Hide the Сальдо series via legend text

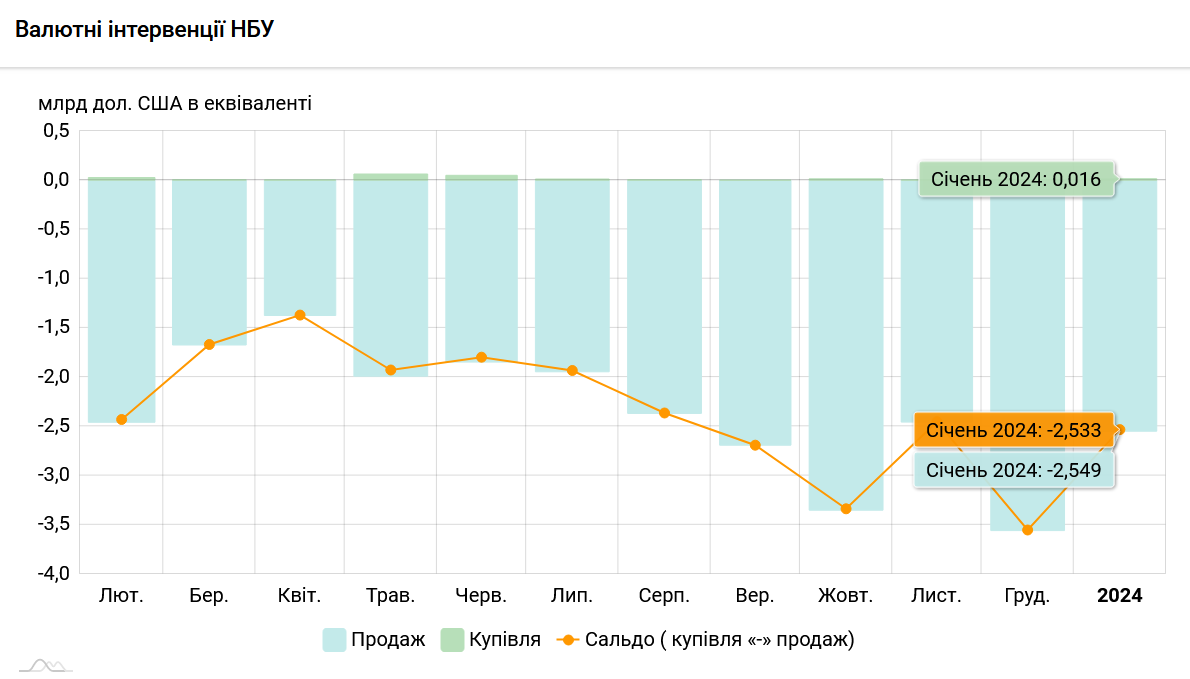[x=719, y=640]
